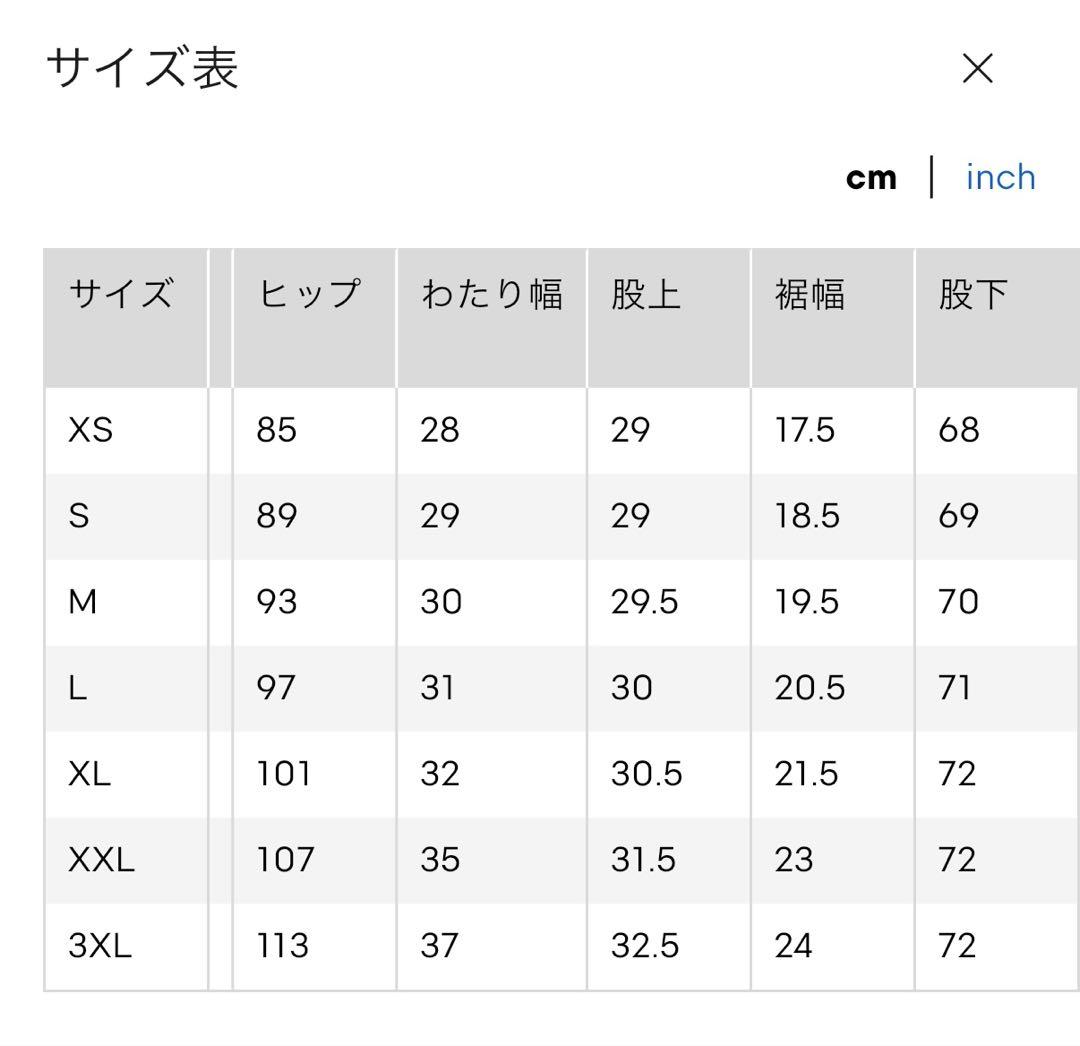Select the S size row label
This screenshot has height=1046, width=1080.
tap(79, 516)
